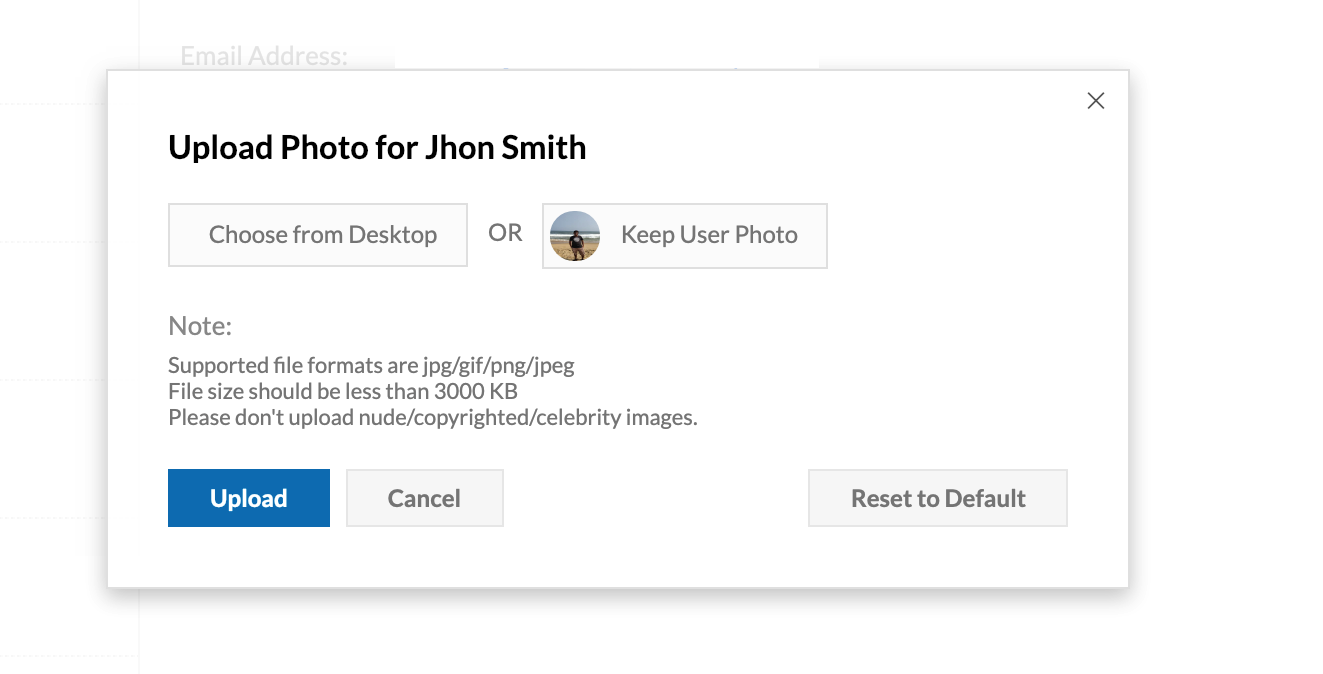Click the Choose from Desktop button
This screenshot has width=1323, height=674.
[318, 235]
